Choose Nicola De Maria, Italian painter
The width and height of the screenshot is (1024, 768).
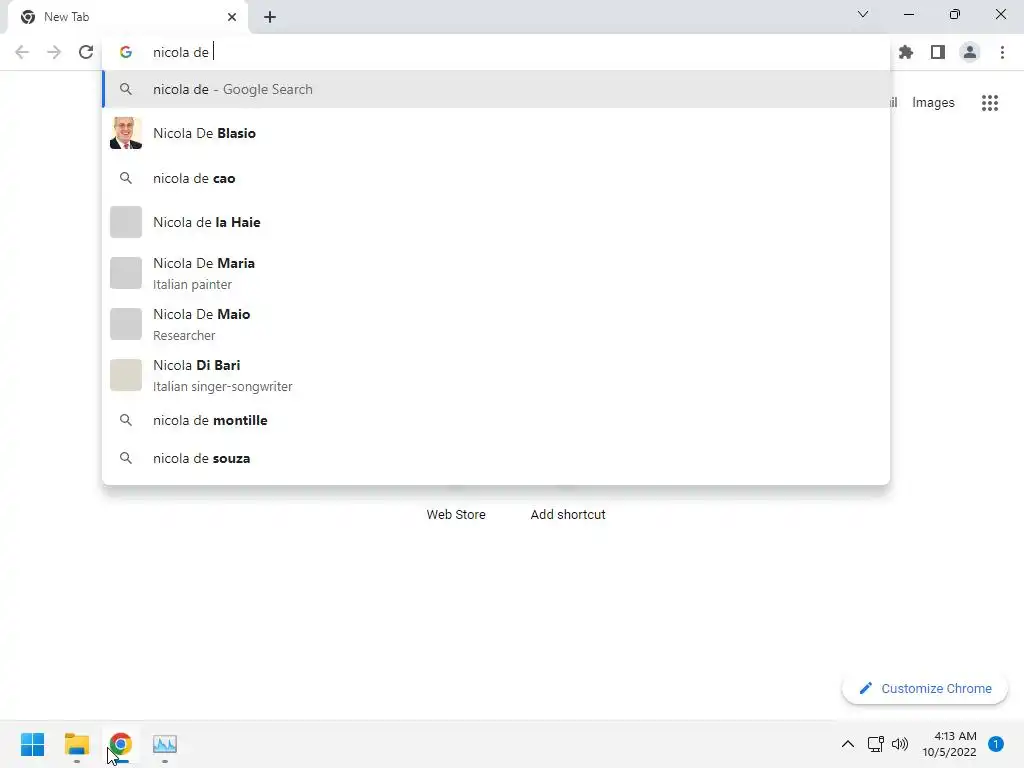click(496, 273)
